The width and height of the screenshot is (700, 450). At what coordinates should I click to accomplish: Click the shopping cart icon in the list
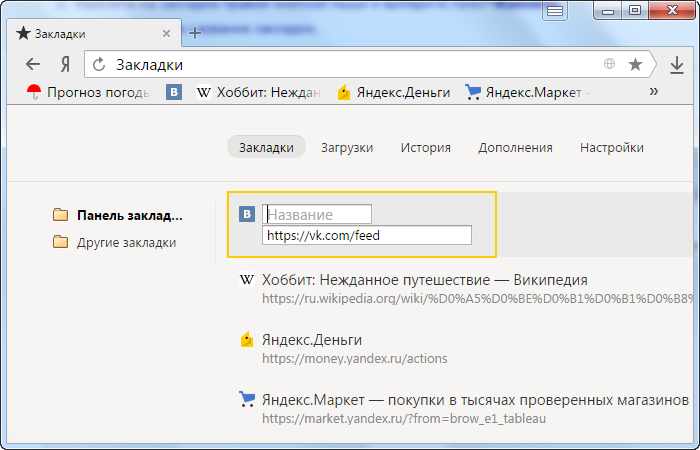pos(247,399)
